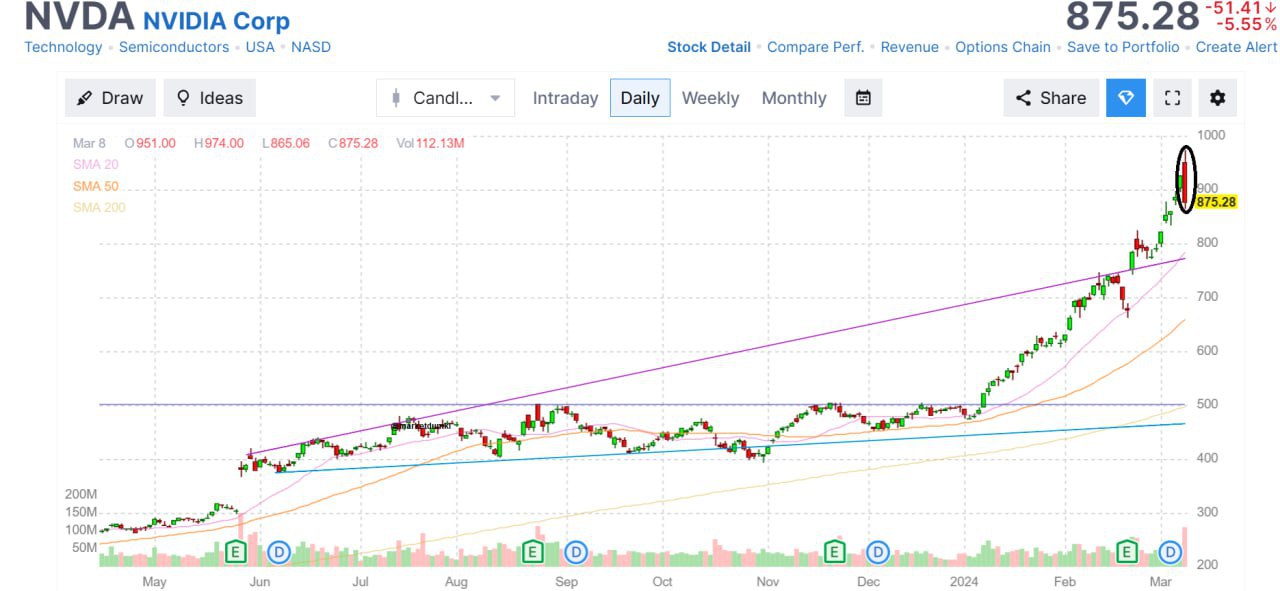This screenshot has height=591, width=1280.
Task: Open the Candle chart type dropdown
Action: pyautogui.click(x=445, y=98)
